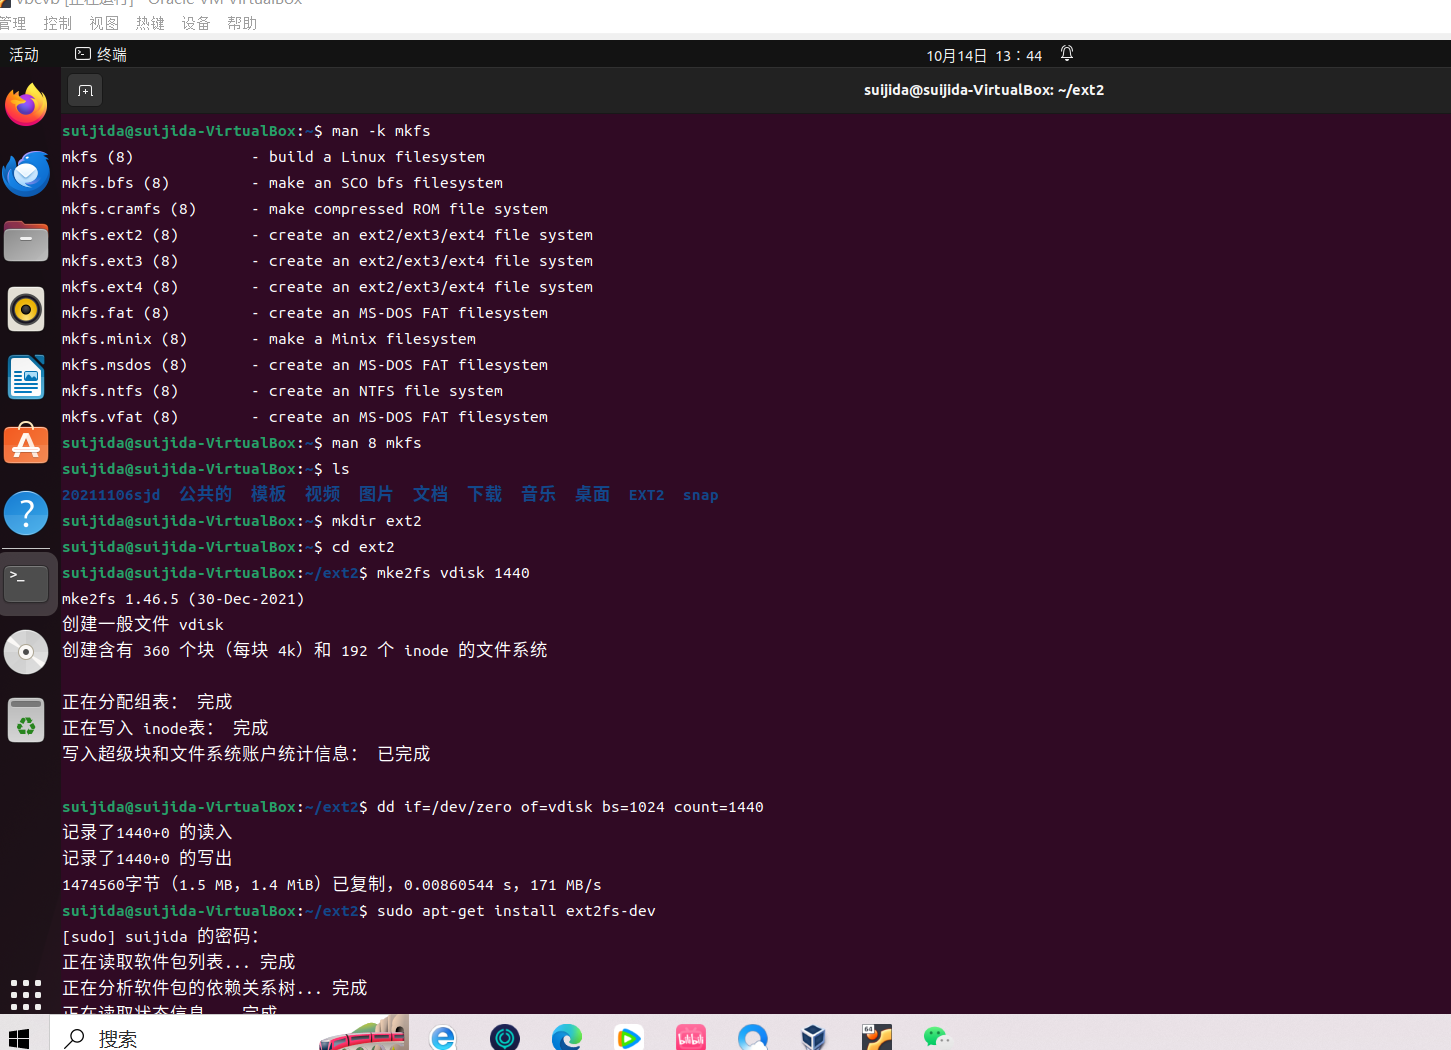Select the Terminal icon in the dock

point(26,584)
